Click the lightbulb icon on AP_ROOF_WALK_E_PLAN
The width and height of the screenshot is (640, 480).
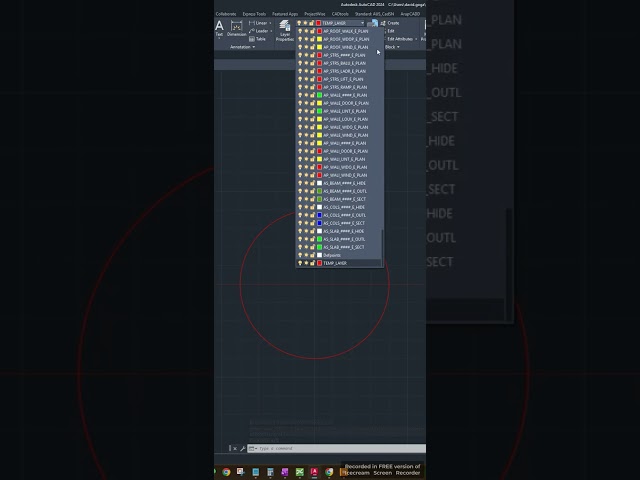(x=300, y=31)
